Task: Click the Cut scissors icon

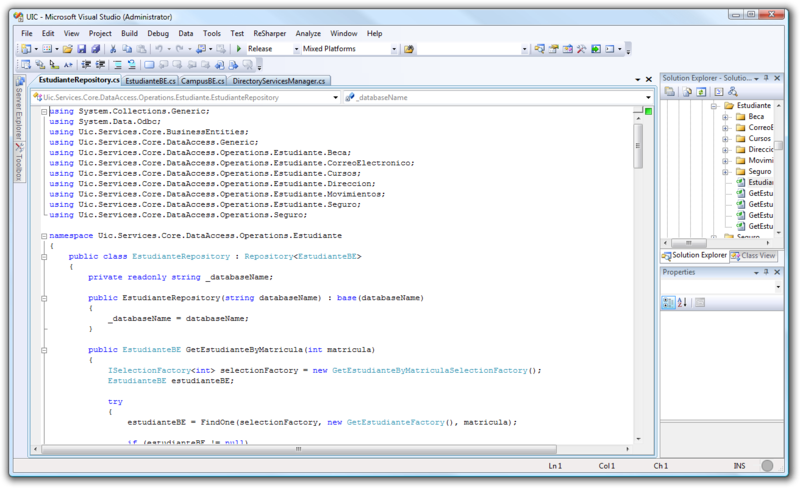Action: [113, 48]
